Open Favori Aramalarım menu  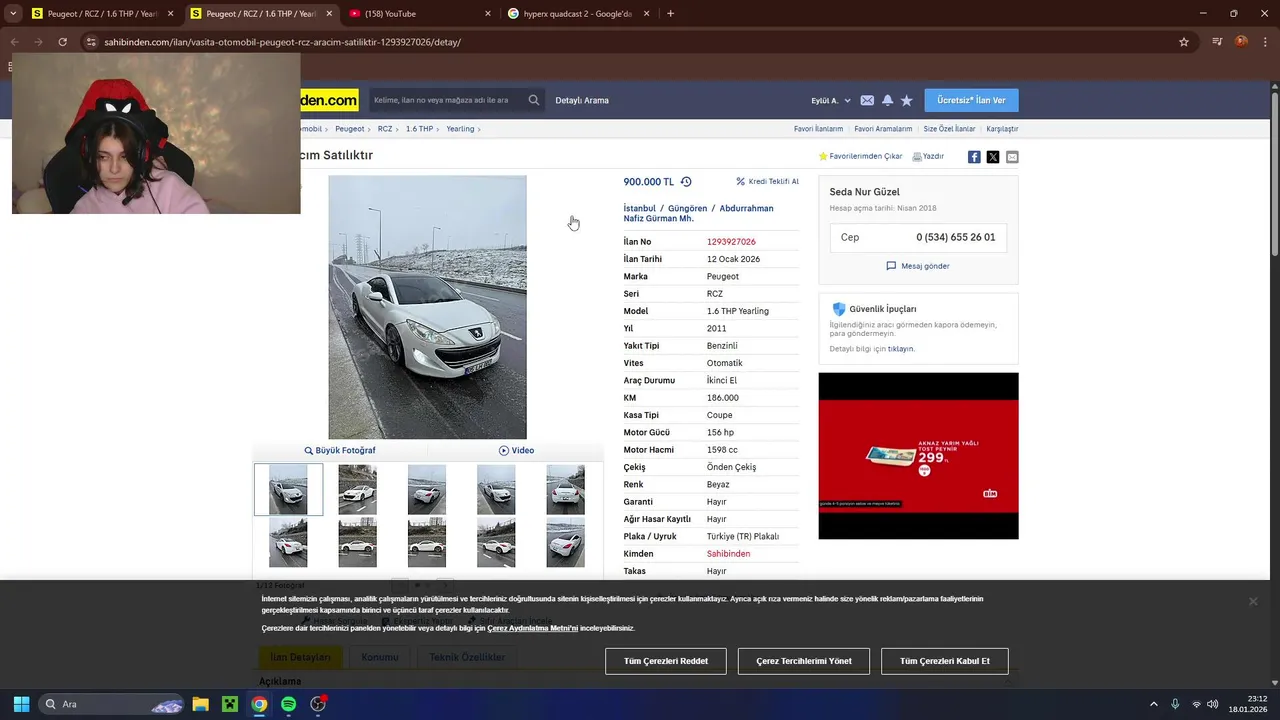pyautogui.click(x=883, y=129)
